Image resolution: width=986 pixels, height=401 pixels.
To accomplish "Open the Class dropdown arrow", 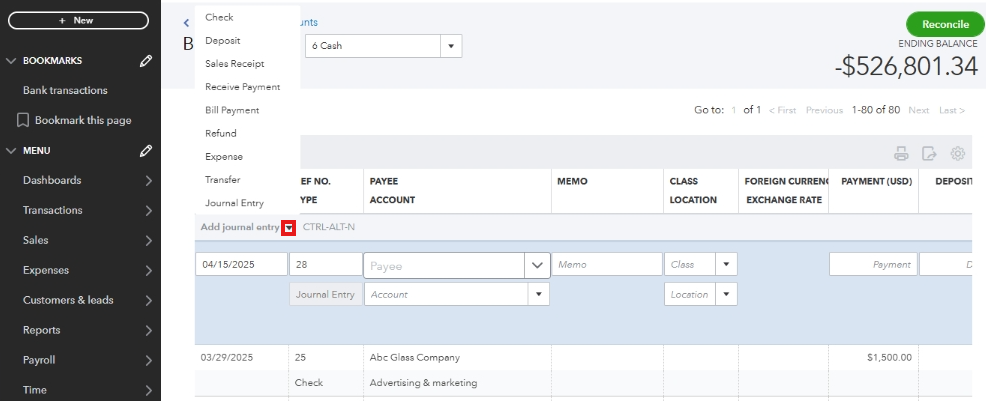I will click(x=726, y=265).
